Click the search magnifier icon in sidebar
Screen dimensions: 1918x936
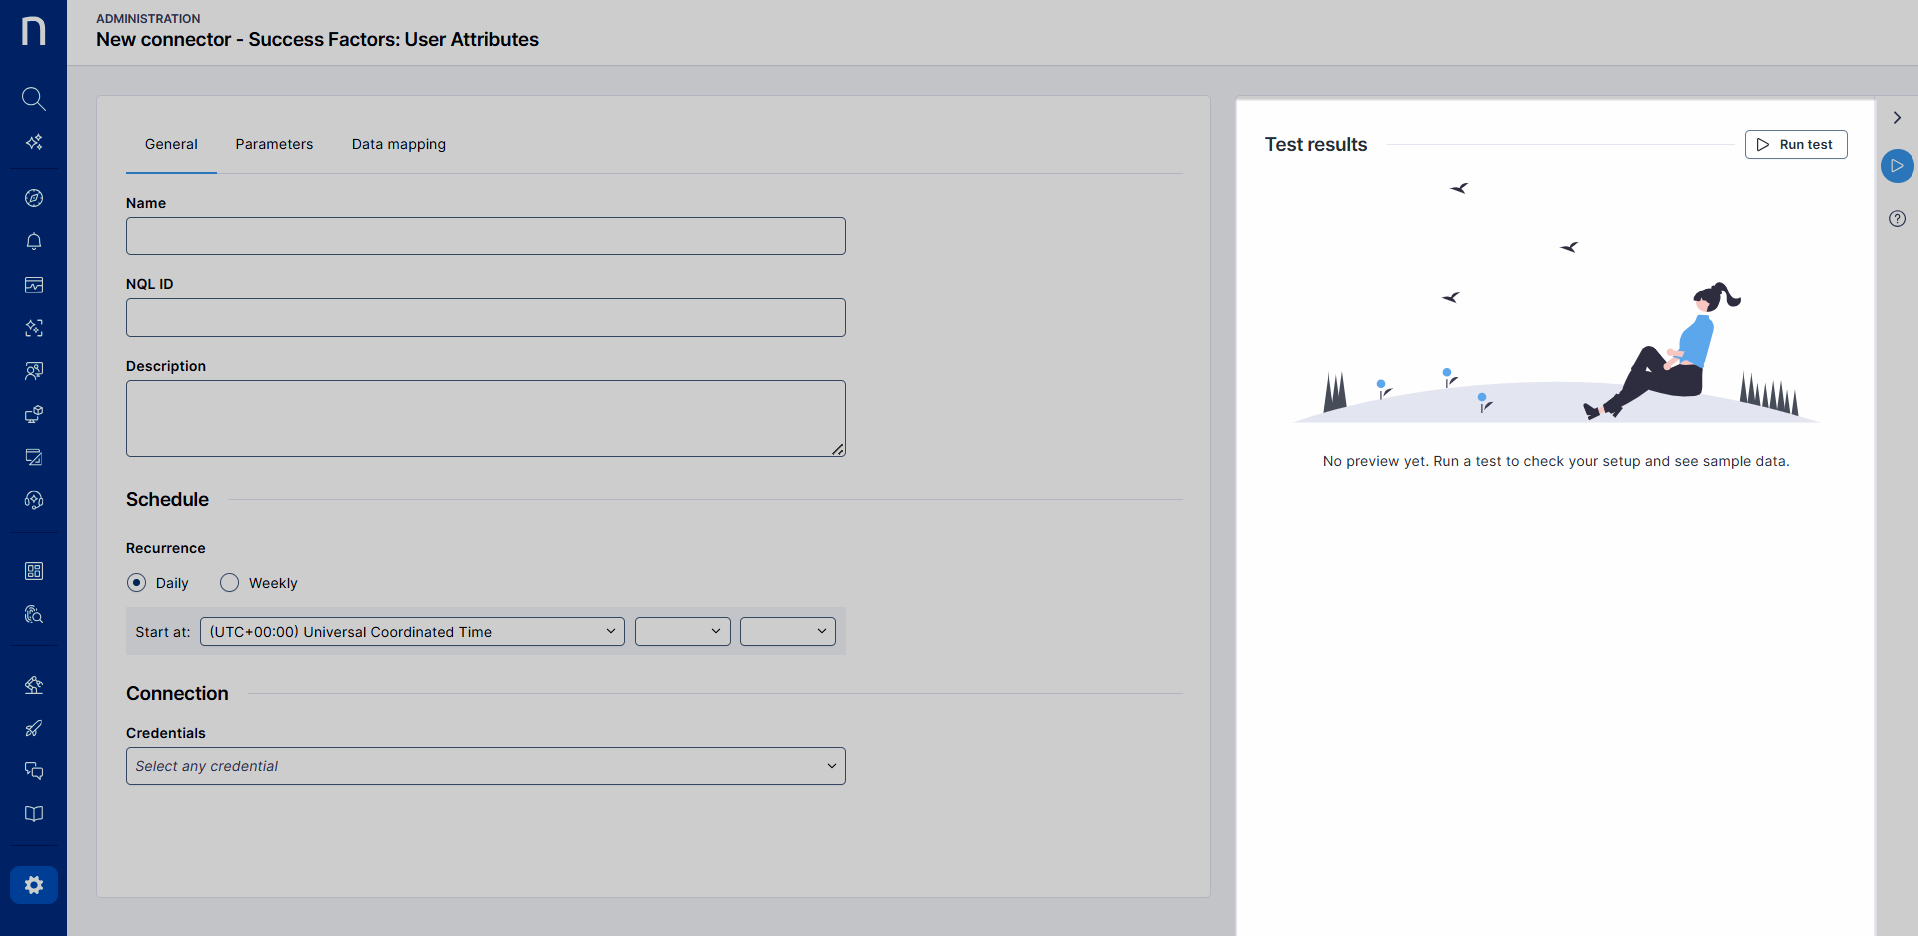[x=33, y=98]
